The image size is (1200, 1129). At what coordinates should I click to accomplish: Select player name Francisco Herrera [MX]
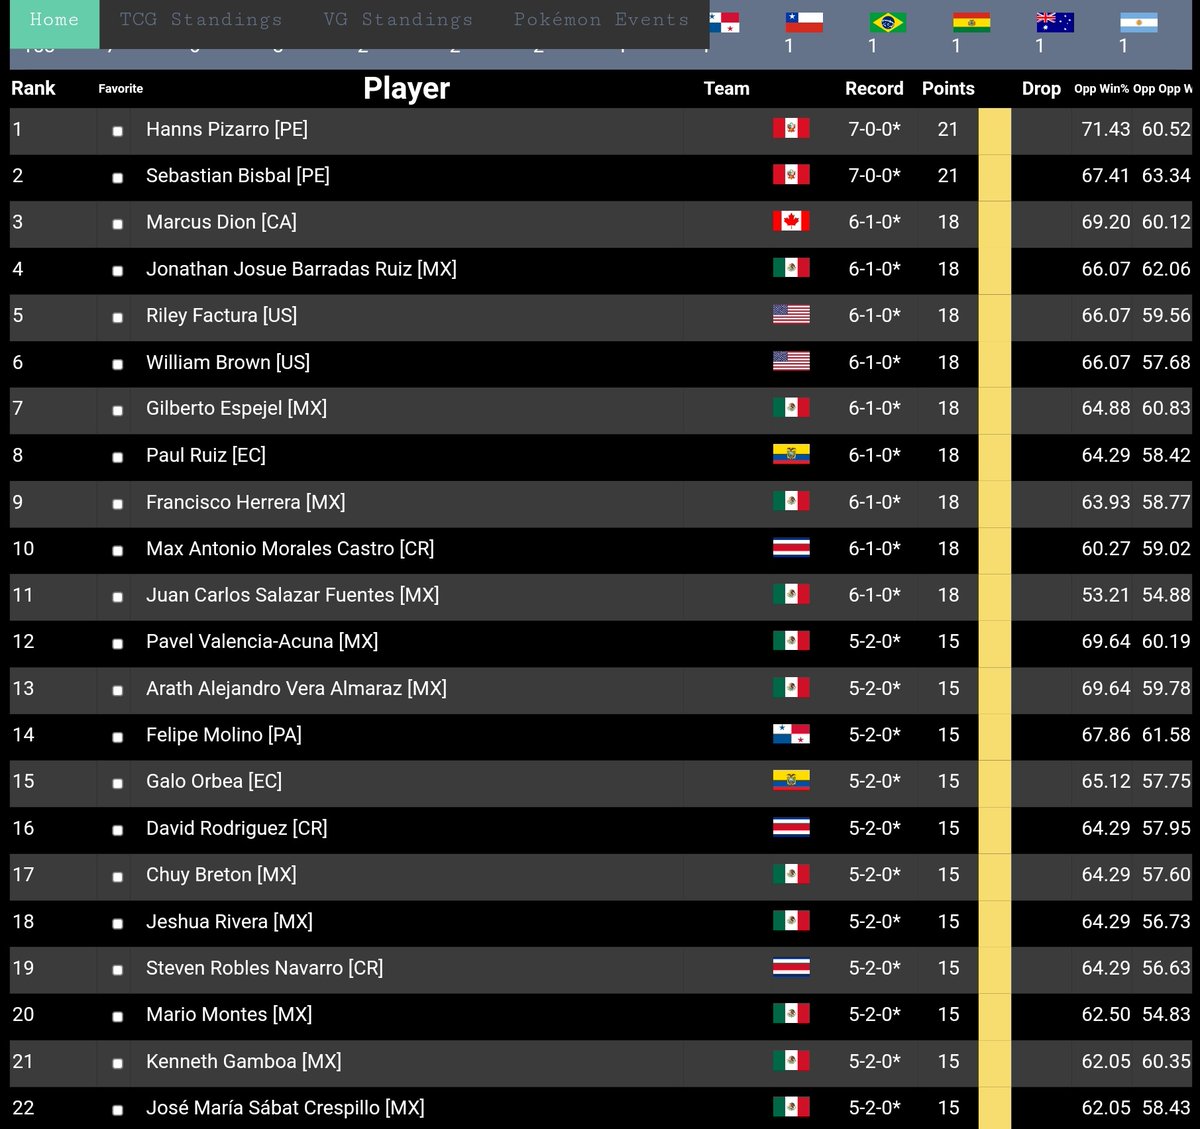[x=245, y=501]
